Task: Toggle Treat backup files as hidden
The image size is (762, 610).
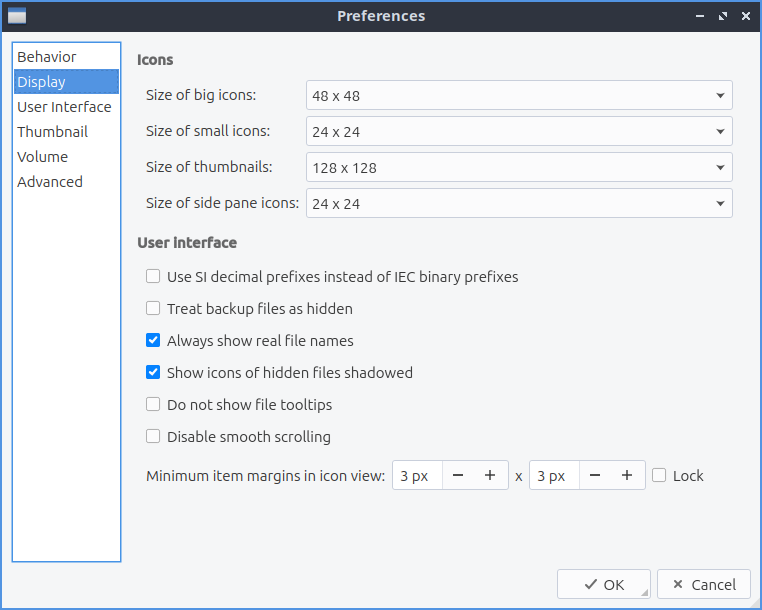Action: [153, 308]
